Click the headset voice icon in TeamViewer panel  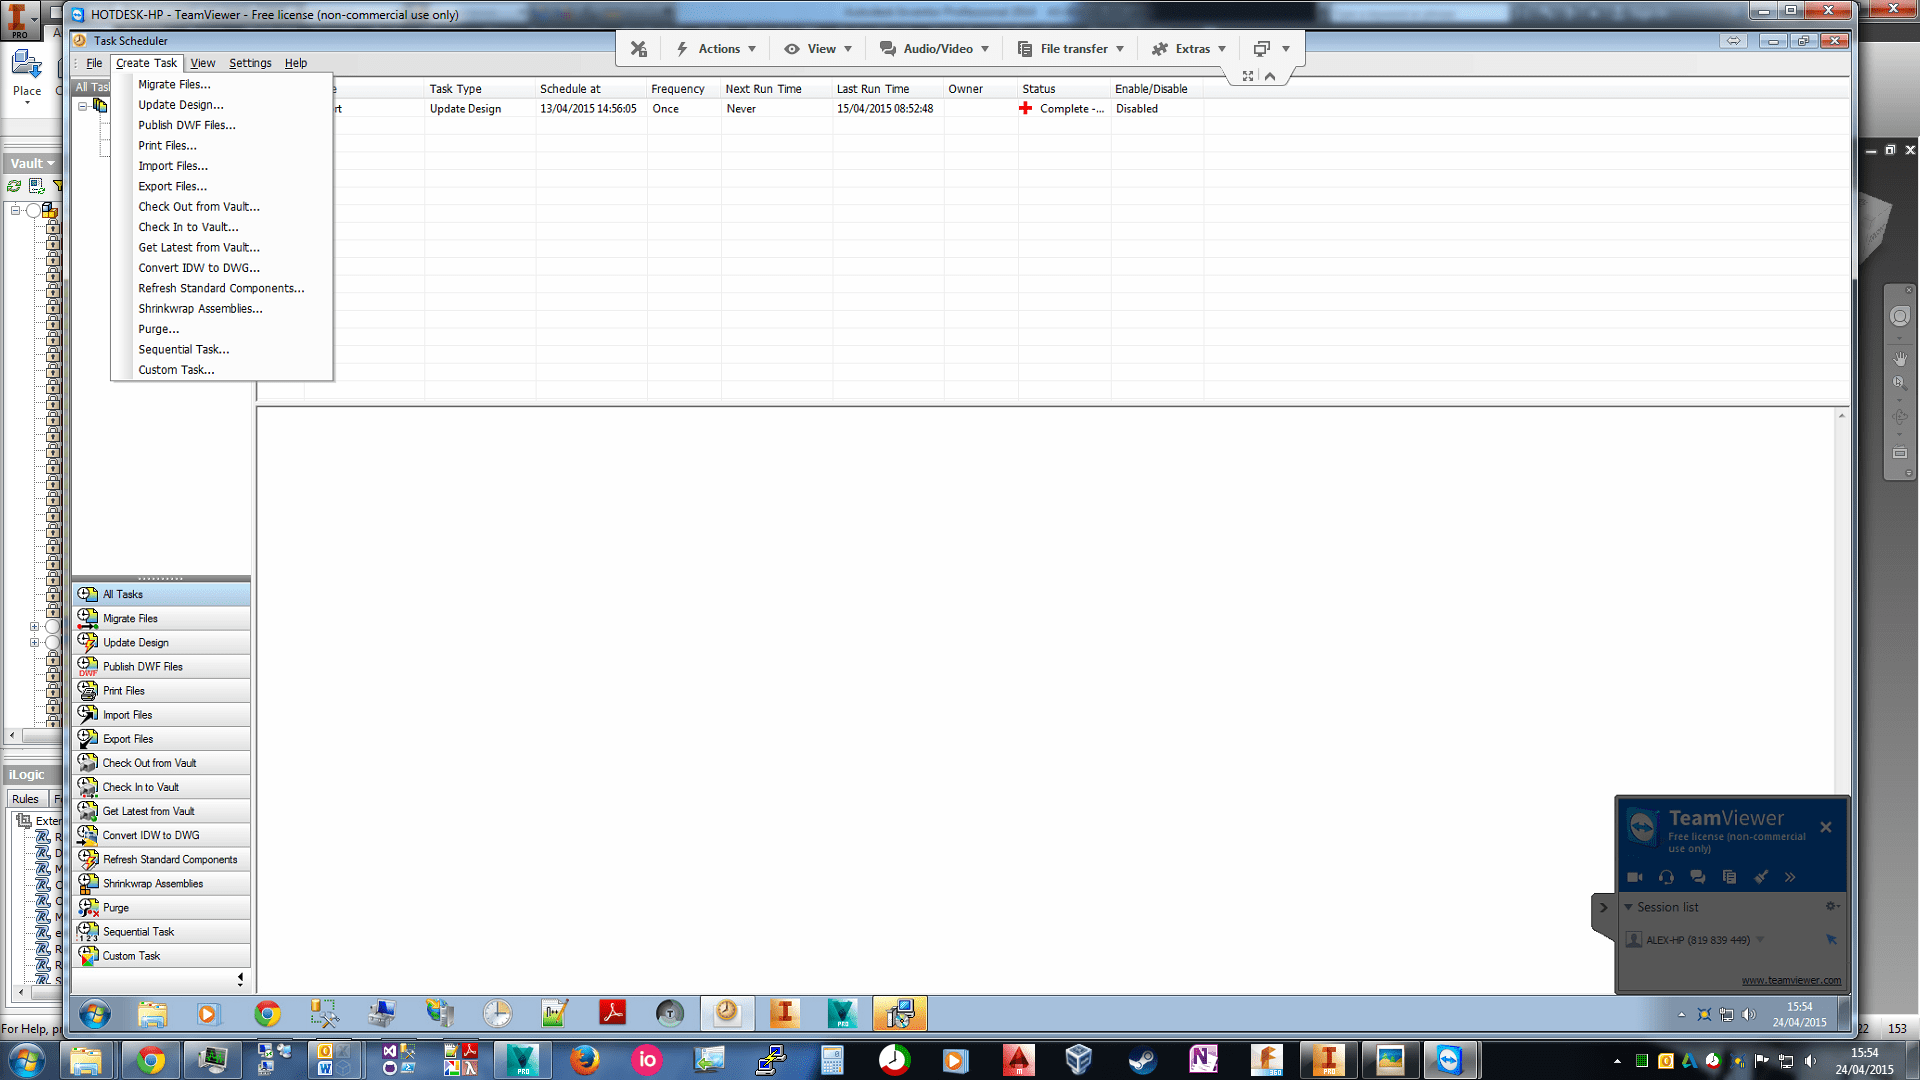[x=1666, y=877]
